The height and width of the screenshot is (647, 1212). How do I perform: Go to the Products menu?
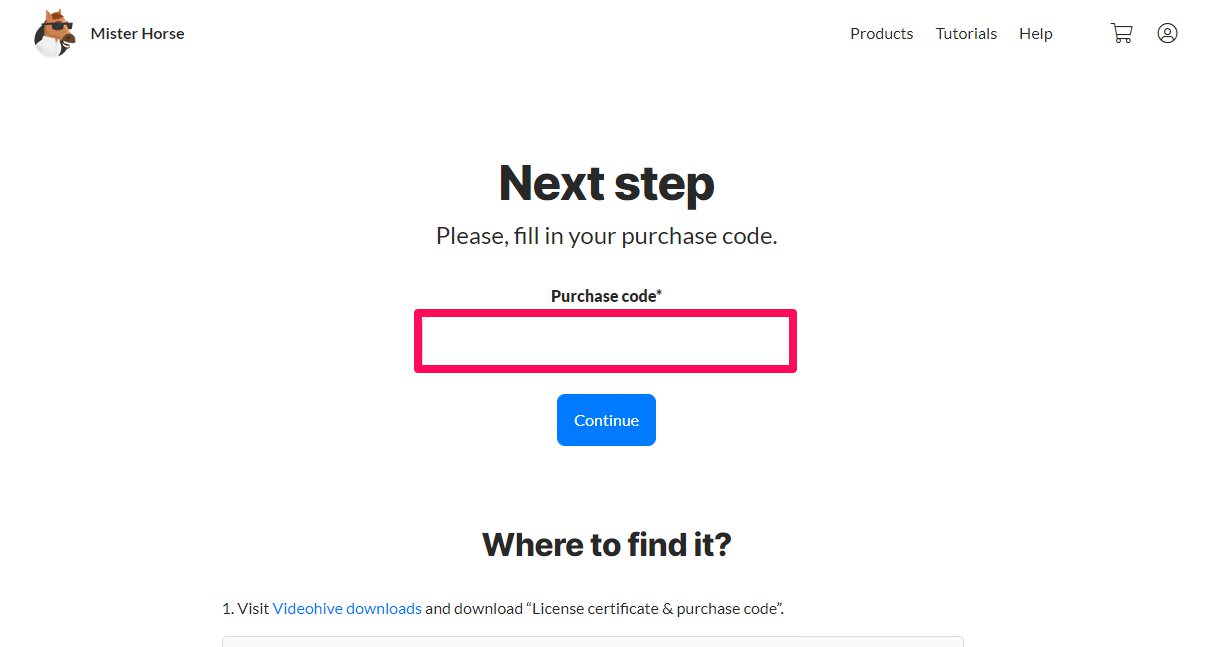coord(881,33)
